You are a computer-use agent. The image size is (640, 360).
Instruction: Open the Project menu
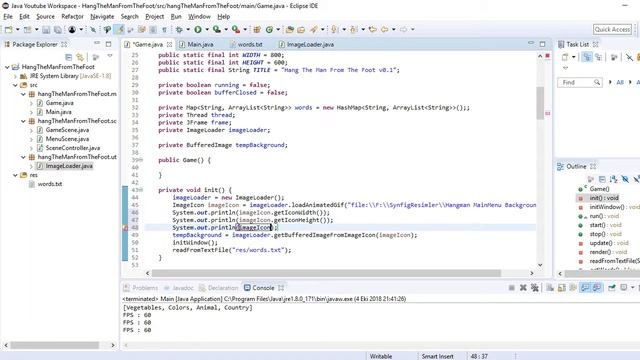[155, 16]
